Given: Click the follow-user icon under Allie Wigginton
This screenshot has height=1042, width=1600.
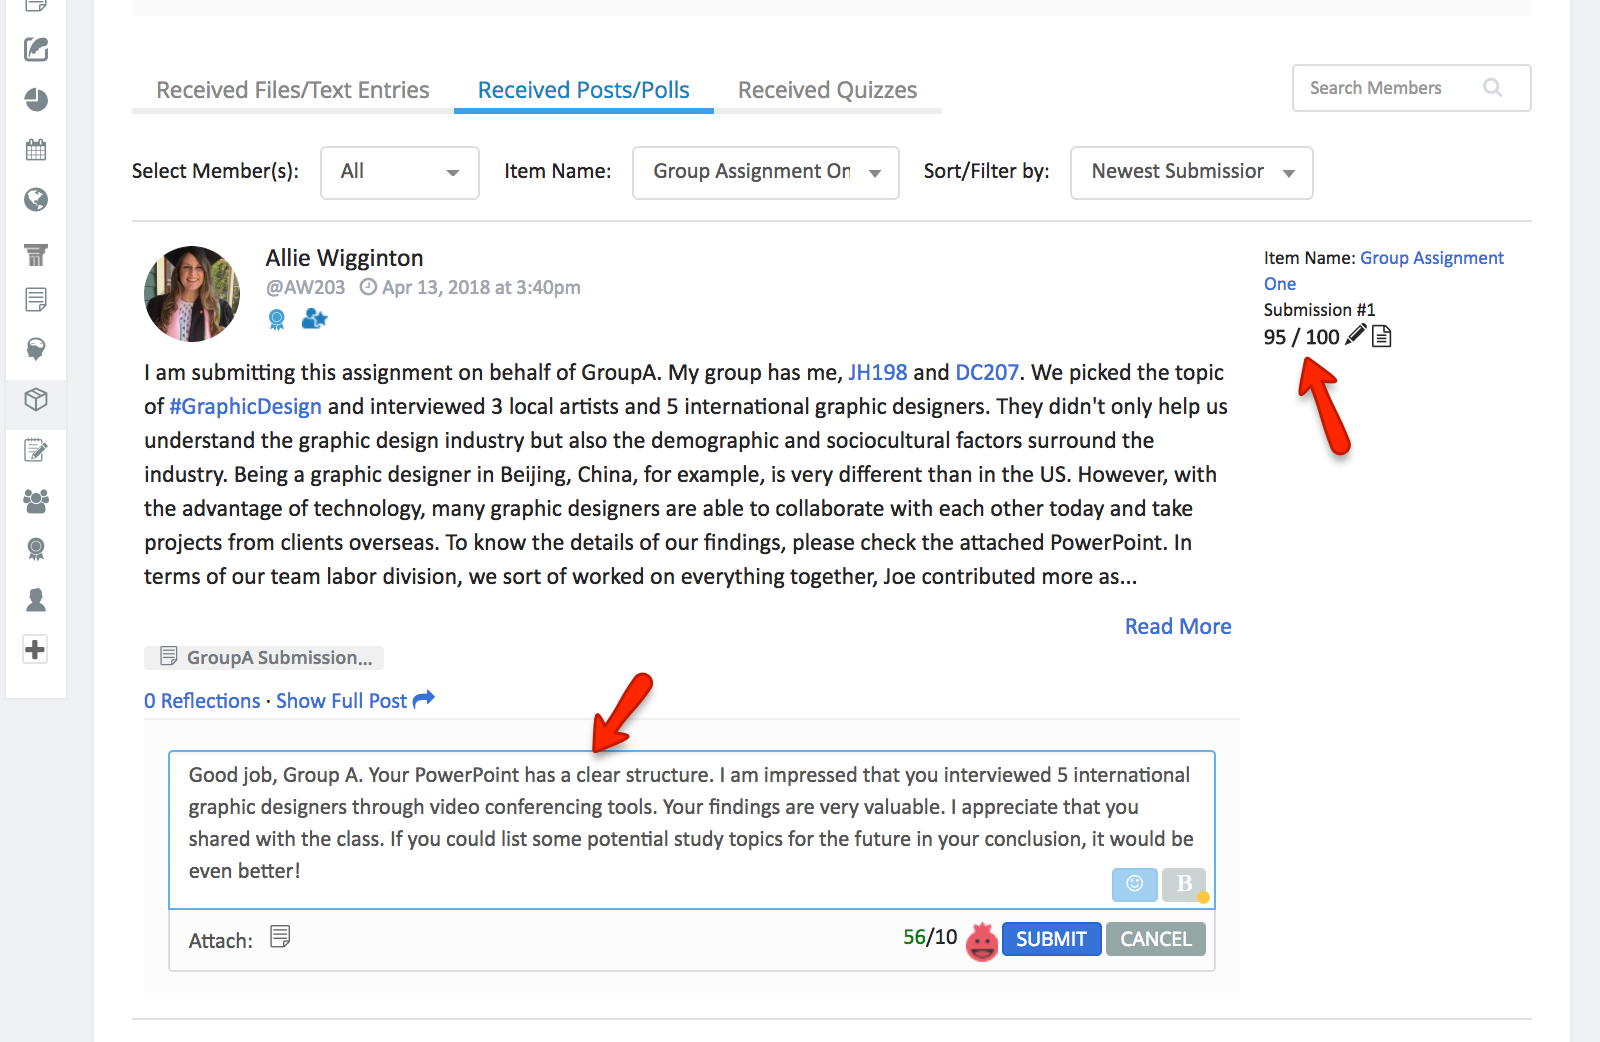Looking at the screenshot, I should coord(314,319).
